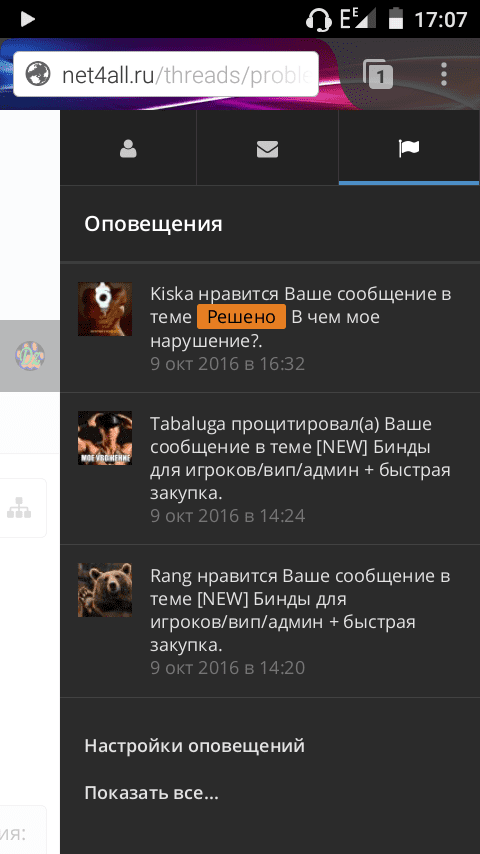This screenshot has height=854, width=480.
Task: Tap the headset icon in status bar
Action: coord(319,20)
